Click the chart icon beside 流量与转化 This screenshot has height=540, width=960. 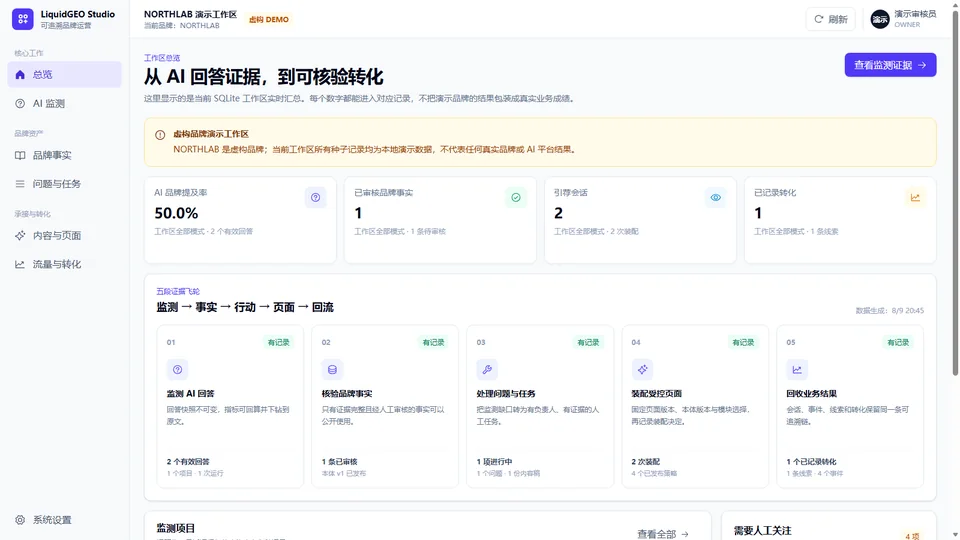(20, 264)
